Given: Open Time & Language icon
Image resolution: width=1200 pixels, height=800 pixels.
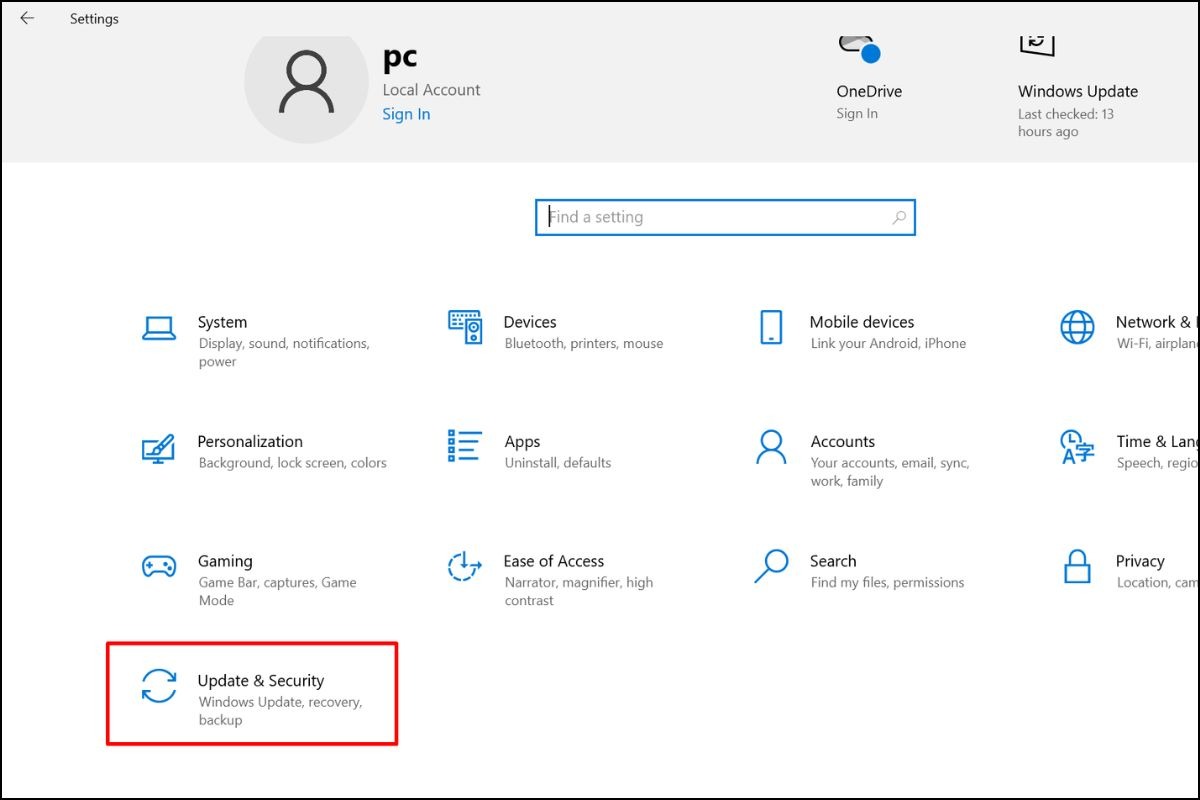Looking at the screenshot, I should tap(1077, 447).
